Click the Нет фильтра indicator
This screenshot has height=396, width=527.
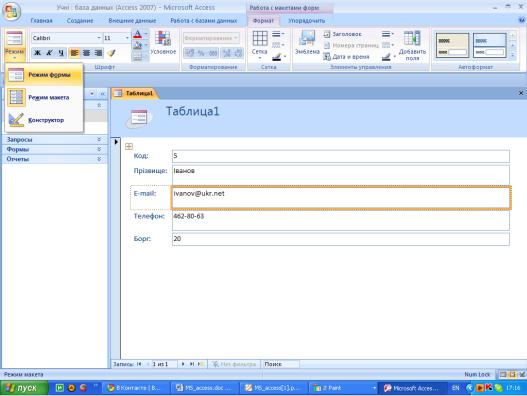(x=234, y=364)
